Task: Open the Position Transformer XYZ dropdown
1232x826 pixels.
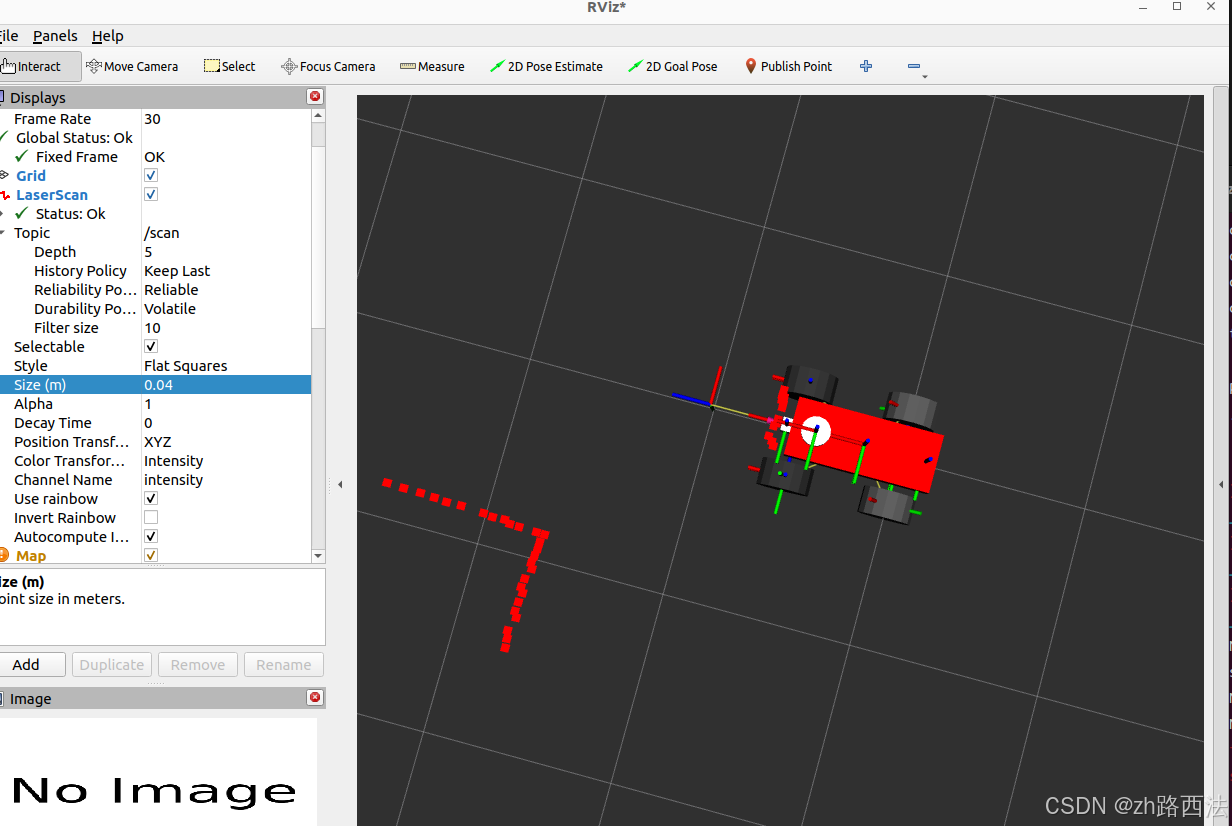Action: (226, 442)
